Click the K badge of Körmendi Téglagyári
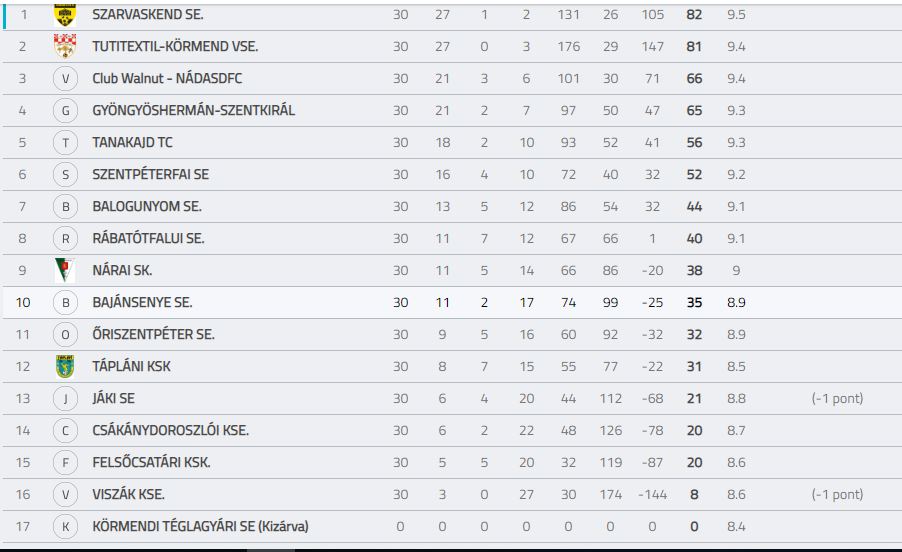Screen dimensions: 902x552 (65, 526)
